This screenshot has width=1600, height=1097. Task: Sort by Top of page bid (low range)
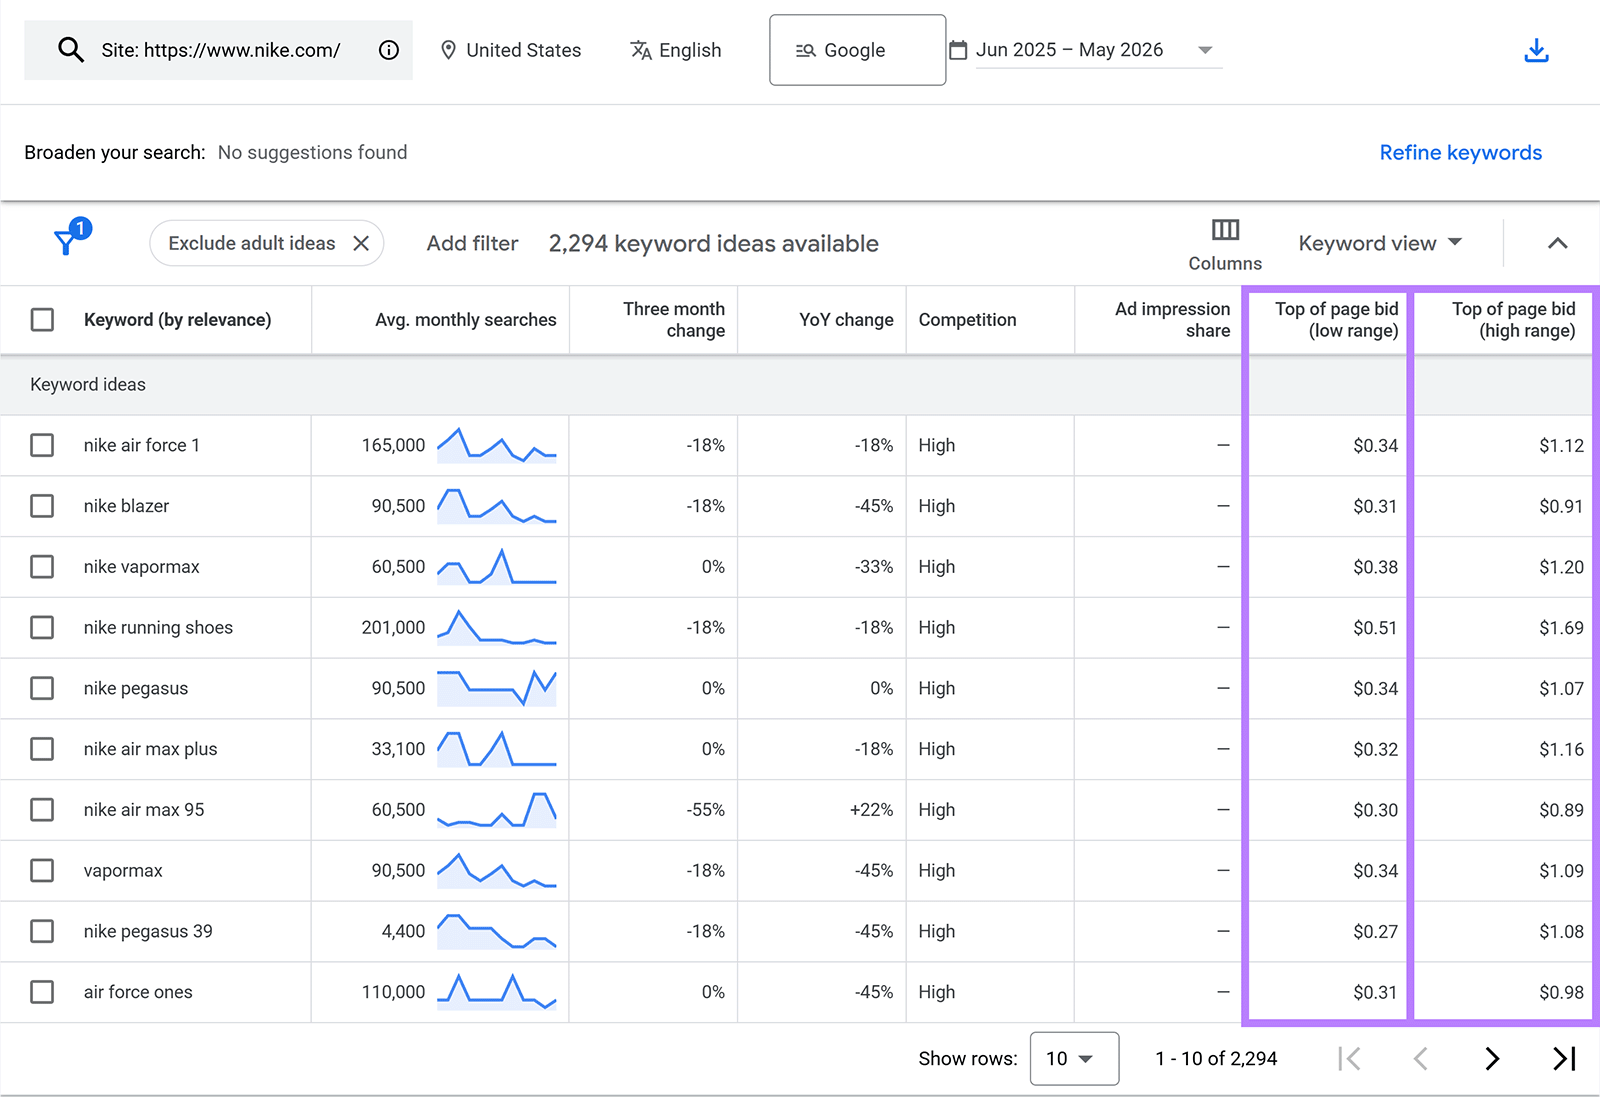(x=1336, y=320)
